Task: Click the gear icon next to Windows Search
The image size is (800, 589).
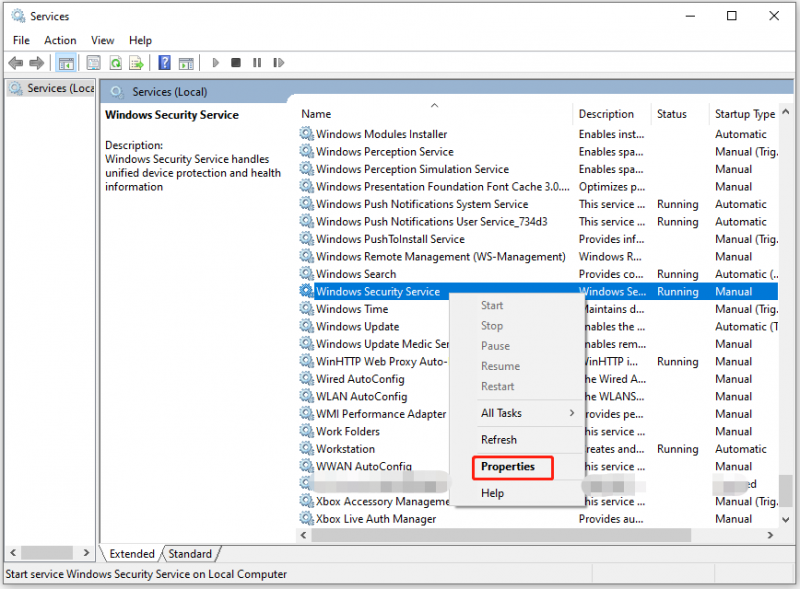Action: coord(306,274)
